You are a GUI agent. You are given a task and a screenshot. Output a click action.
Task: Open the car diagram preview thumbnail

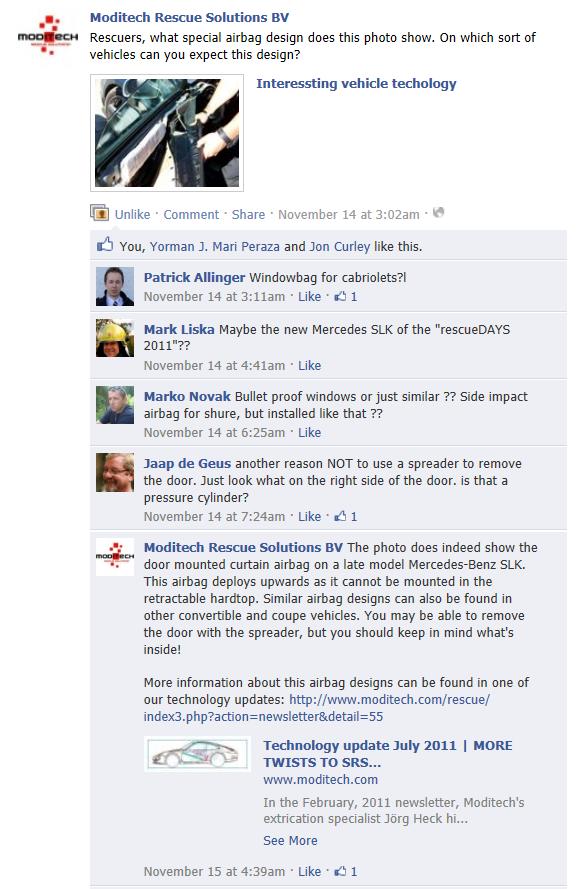click(x=197, y=754)
